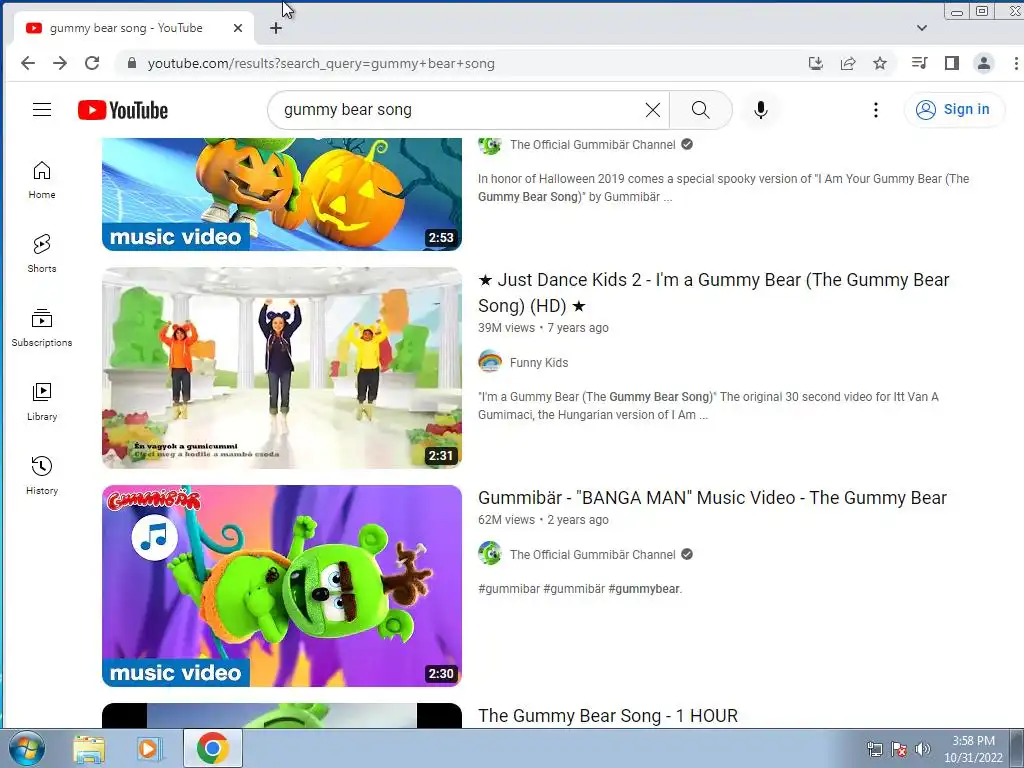Click the #gummibar hashtag description
This screenshot has width=1024, height=768.
point(580,588)
